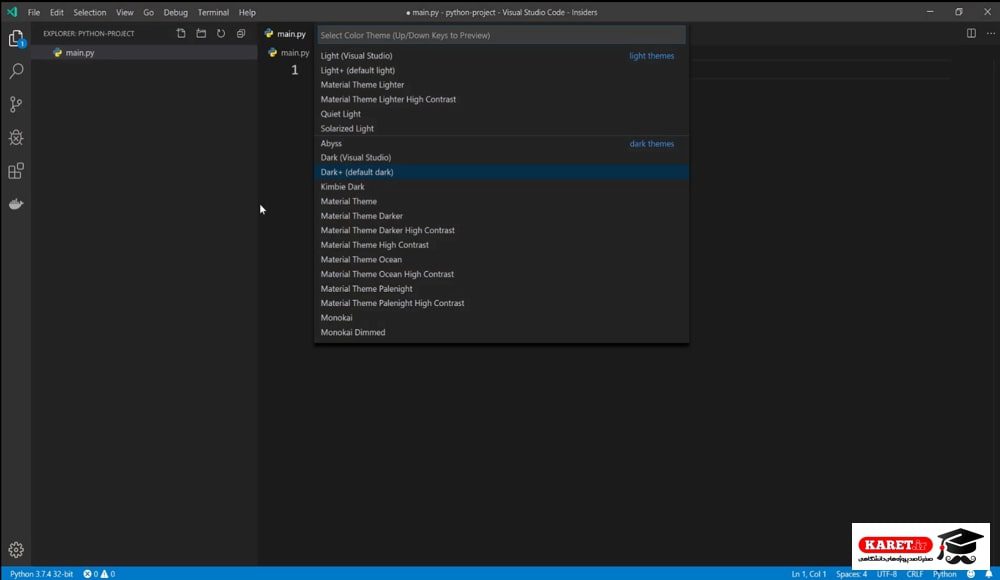This screenshot has height=580, width=1000.
Task: Open the editor More Actions ellipsis
Action: tap(990, 33)
